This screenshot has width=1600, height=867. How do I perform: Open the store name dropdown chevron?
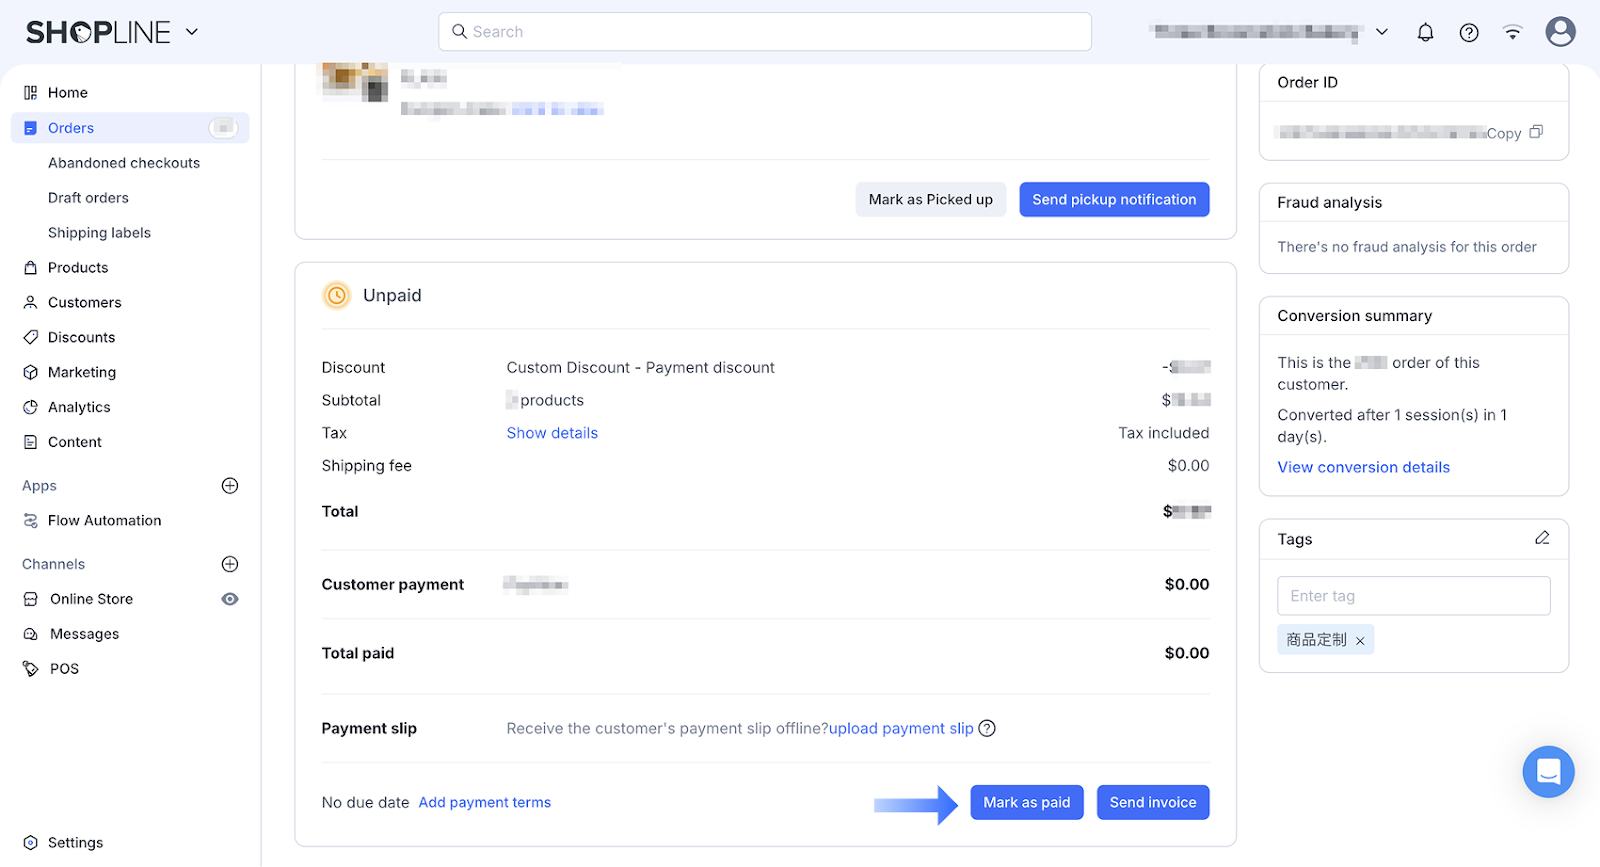coord(1382,32)
